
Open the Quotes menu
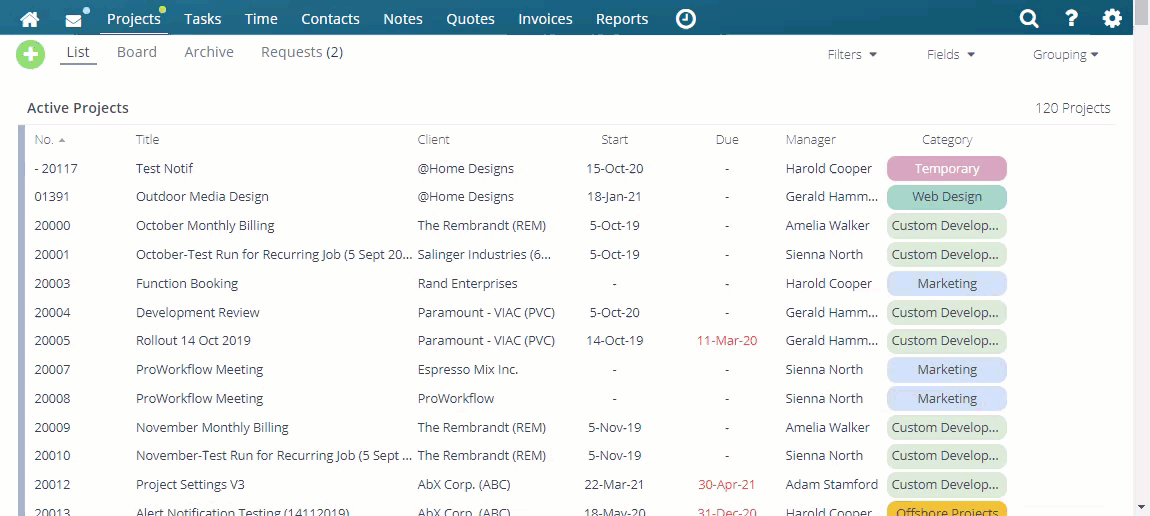[x=470, y=19]
